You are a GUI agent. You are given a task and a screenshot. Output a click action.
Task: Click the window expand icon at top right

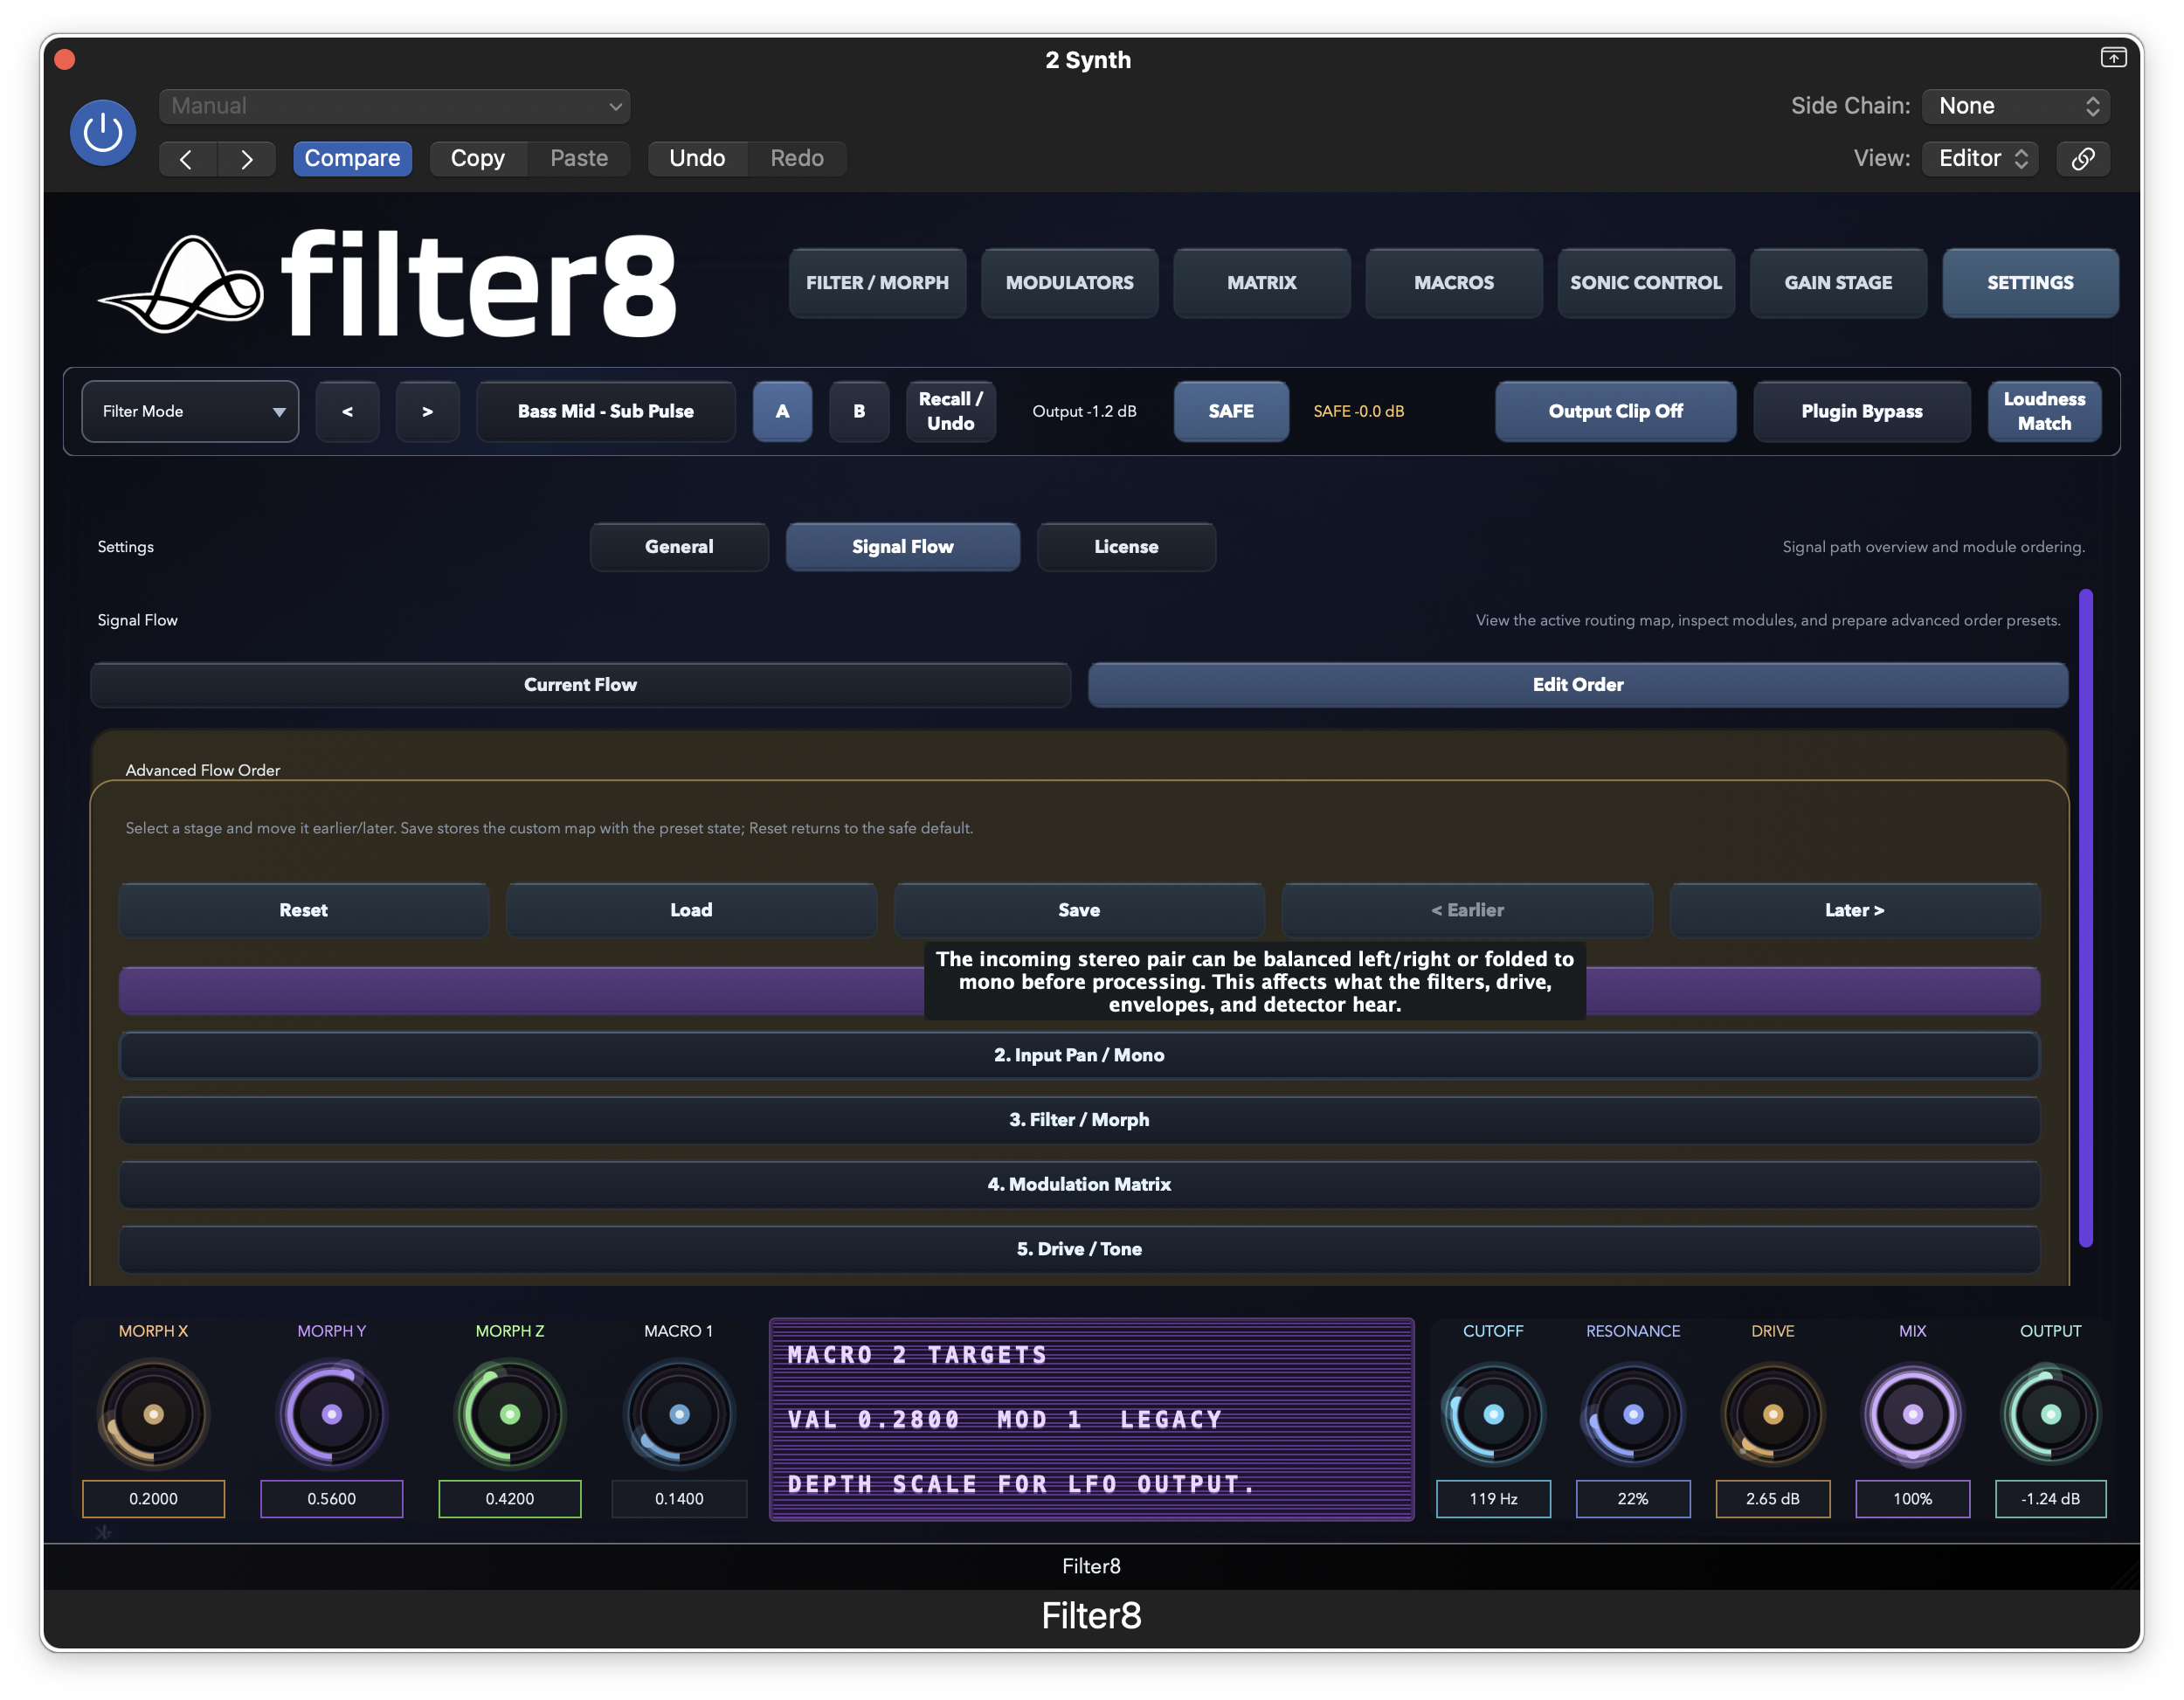[x=2112, y=58]
